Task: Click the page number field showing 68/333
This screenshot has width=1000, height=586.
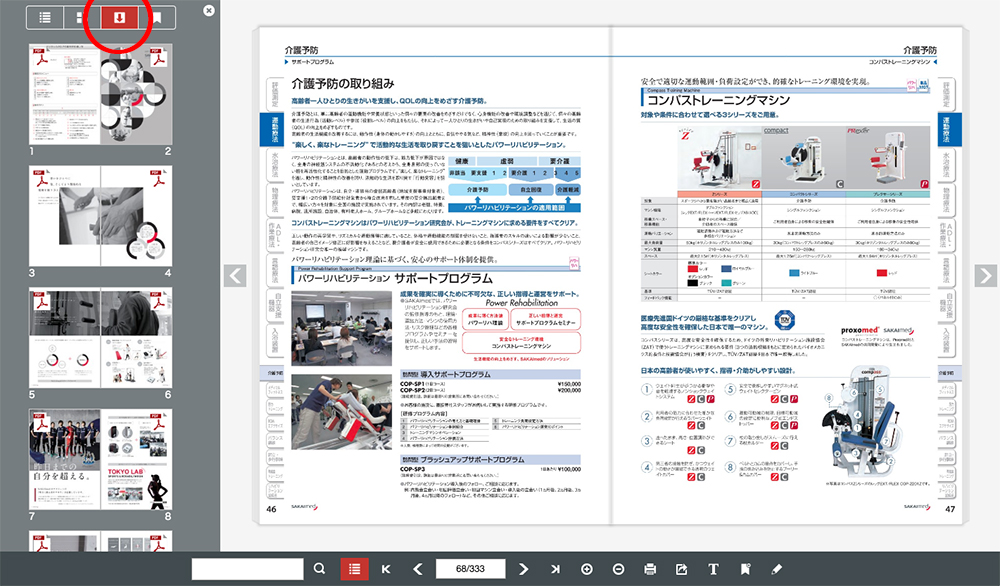Action: [x=471, y=569]
